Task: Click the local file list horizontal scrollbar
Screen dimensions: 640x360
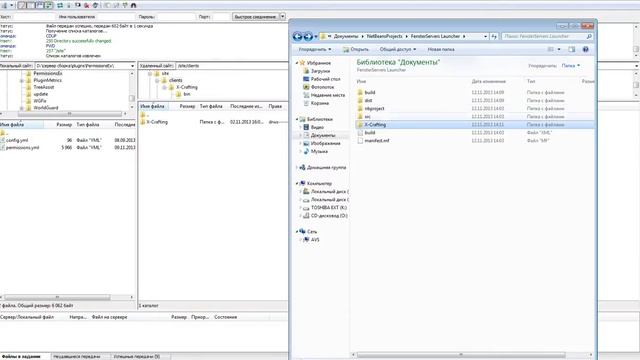Action: click(x=57, y=297)
